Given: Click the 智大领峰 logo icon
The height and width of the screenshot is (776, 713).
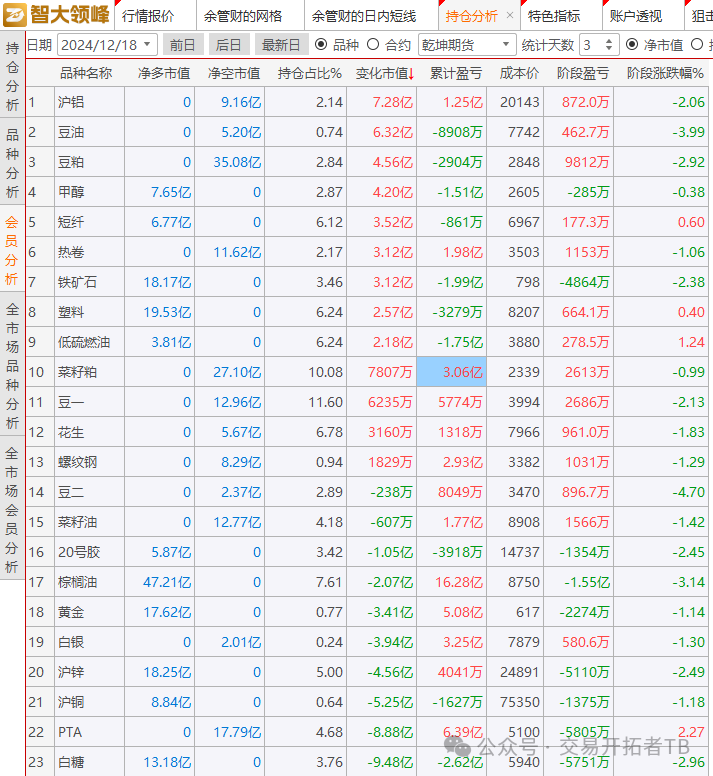Looking at the screenshot, I should tap(15, 15).
